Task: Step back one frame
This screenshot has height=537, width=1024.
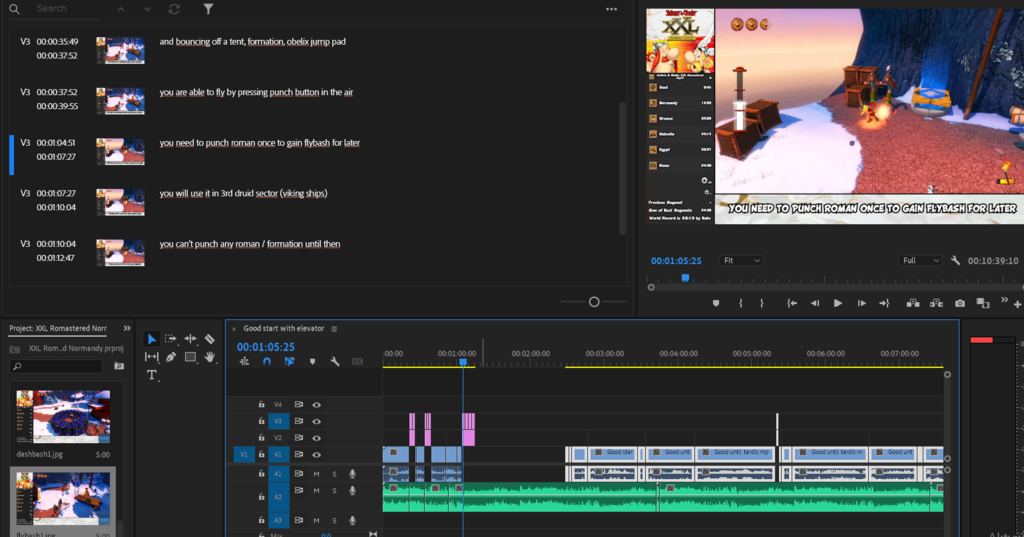Action: pos(815,303)
